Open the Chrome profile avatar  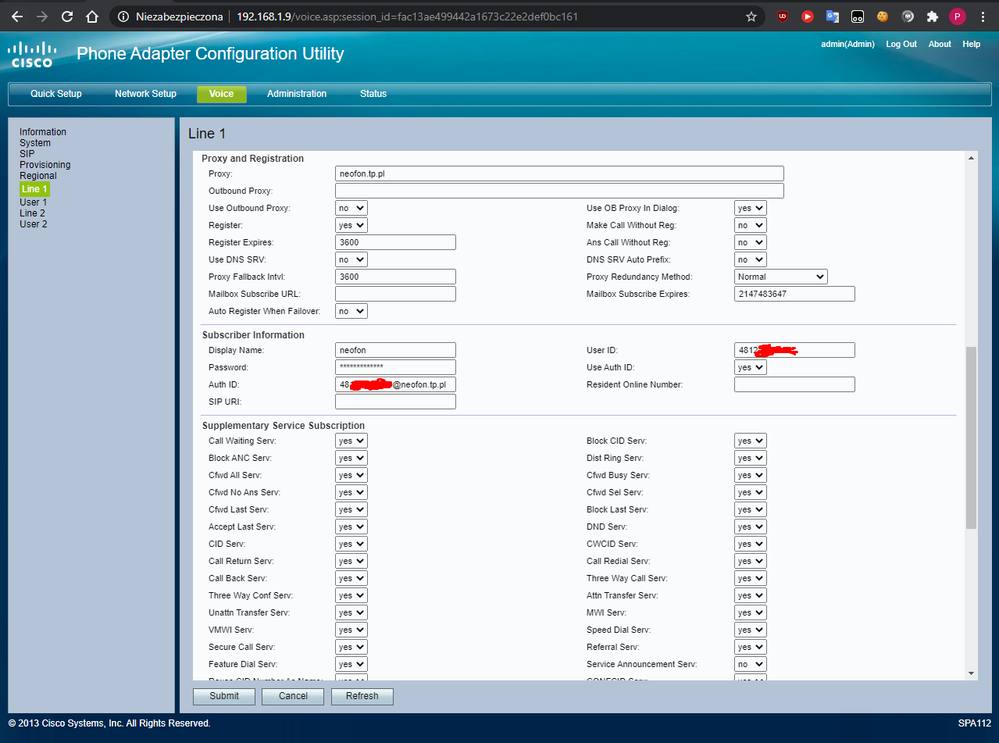957,17
